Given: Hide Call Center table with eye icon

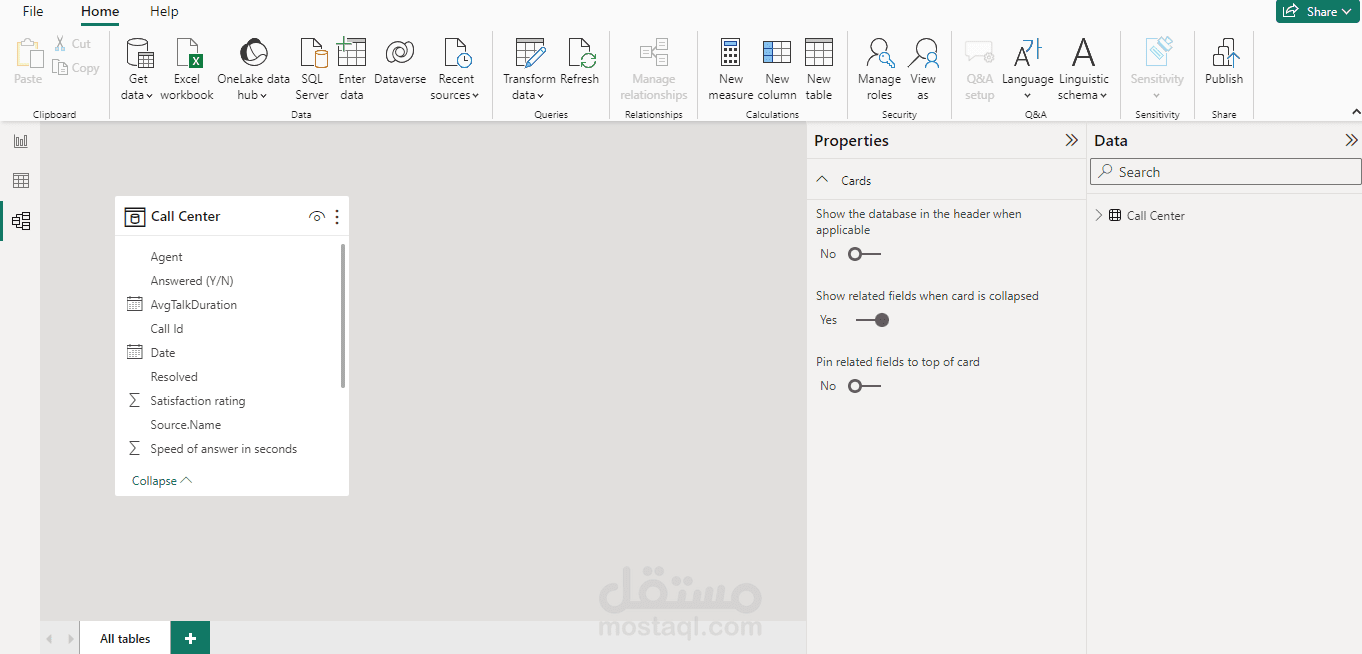Looking at the screenshot, I should 317,216.
